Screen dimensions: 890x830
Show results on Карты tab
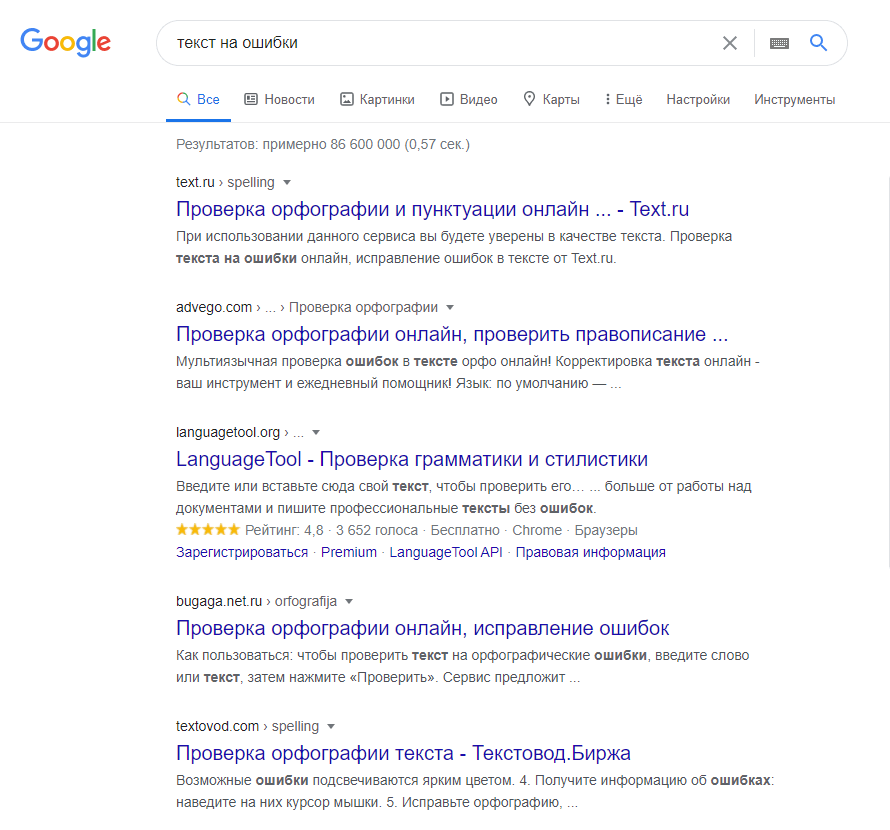tap(551, 99)
